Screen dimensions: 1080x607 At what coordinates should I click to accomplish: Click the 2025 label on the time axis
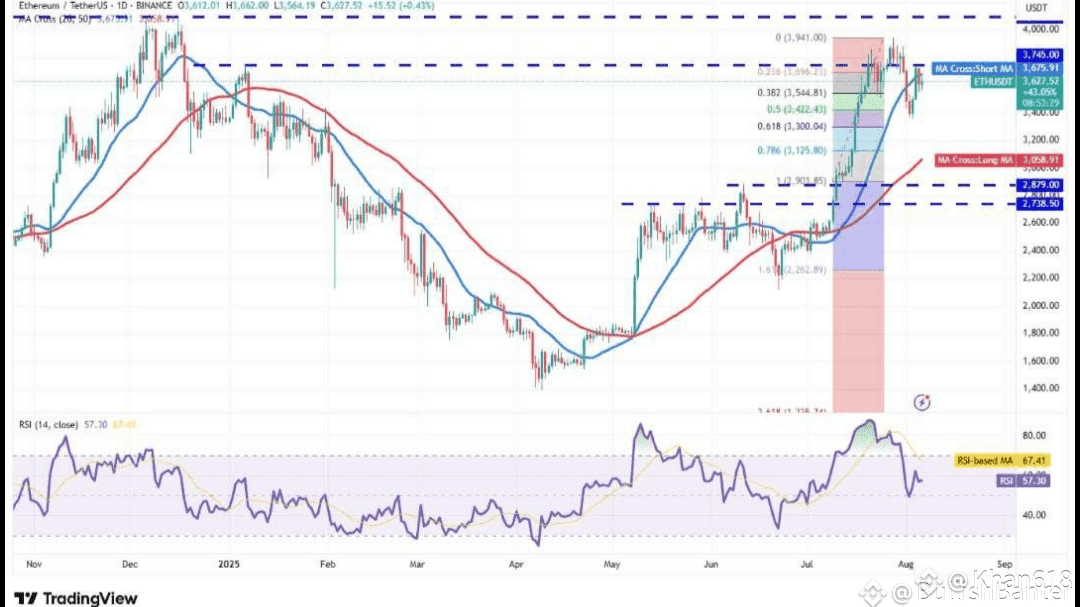point(229,564)
